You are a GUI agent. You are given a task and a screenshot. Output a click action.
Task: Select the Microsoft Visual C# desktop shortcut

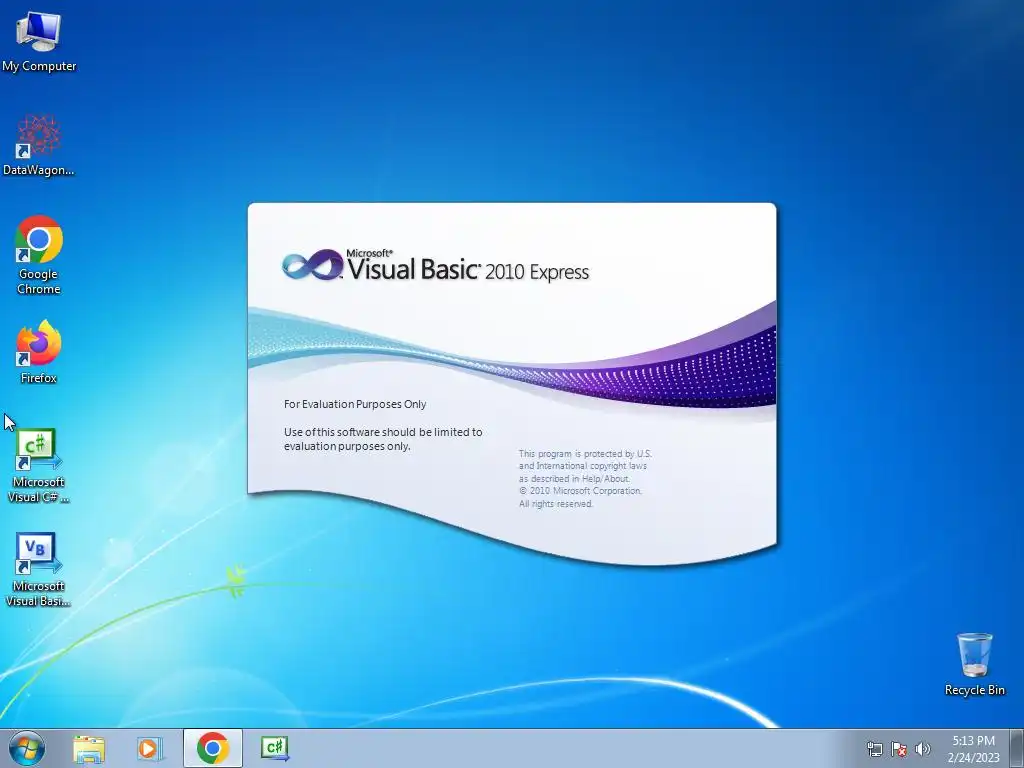(39, 466)
